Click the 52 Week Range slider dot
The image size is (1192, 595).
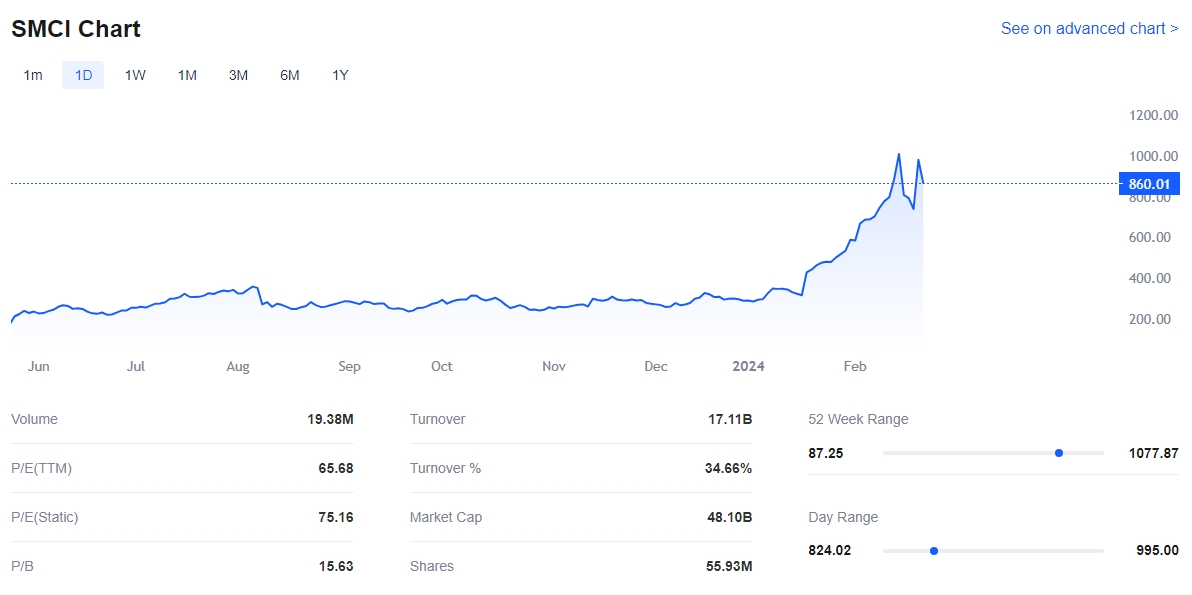pyautogui.click(x=1058, y=453)
